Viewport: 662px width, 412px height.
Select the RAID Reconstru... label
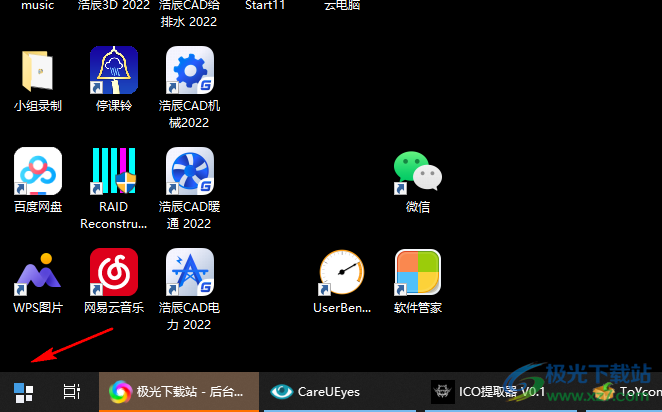114,215
